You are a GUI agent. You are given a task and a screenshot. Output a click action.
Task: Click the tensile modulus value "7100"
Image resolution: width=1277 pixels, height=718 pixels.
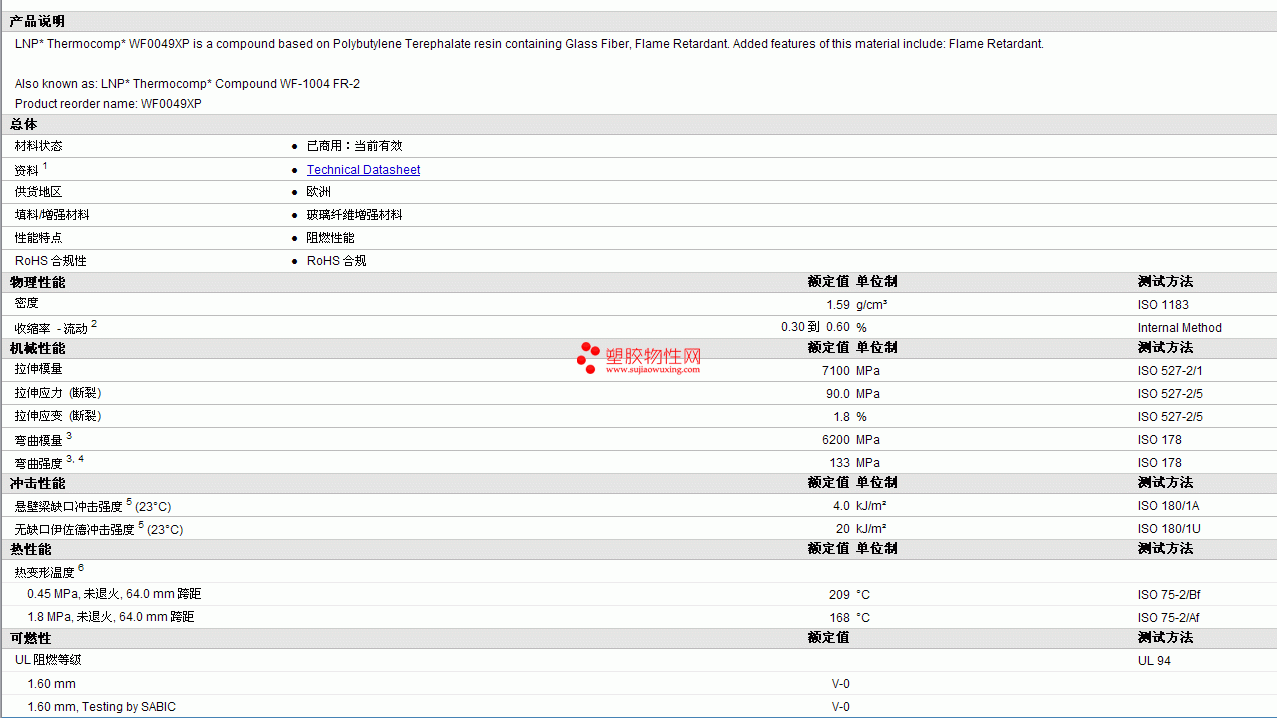pyautogui.click(x=836, y=371)
